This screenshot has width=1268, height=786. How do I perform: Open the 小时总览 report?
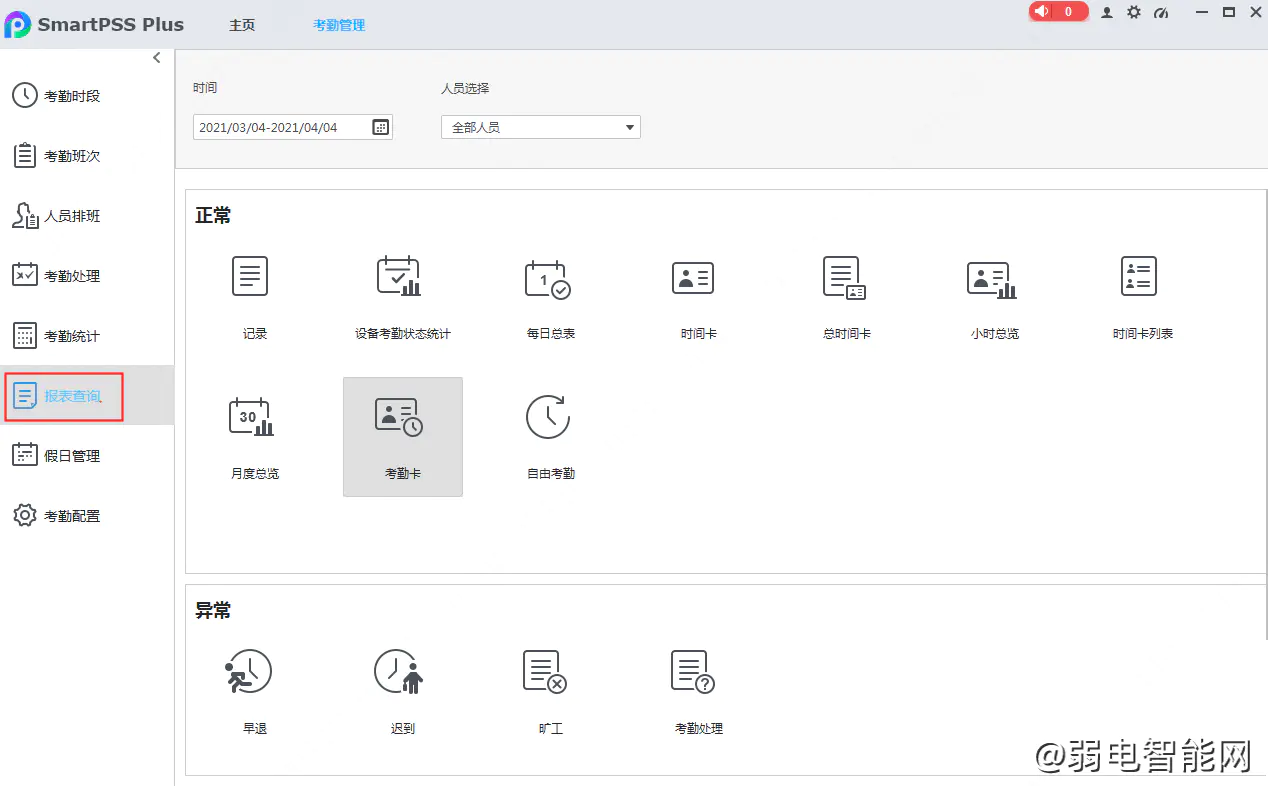coord(992,280)
